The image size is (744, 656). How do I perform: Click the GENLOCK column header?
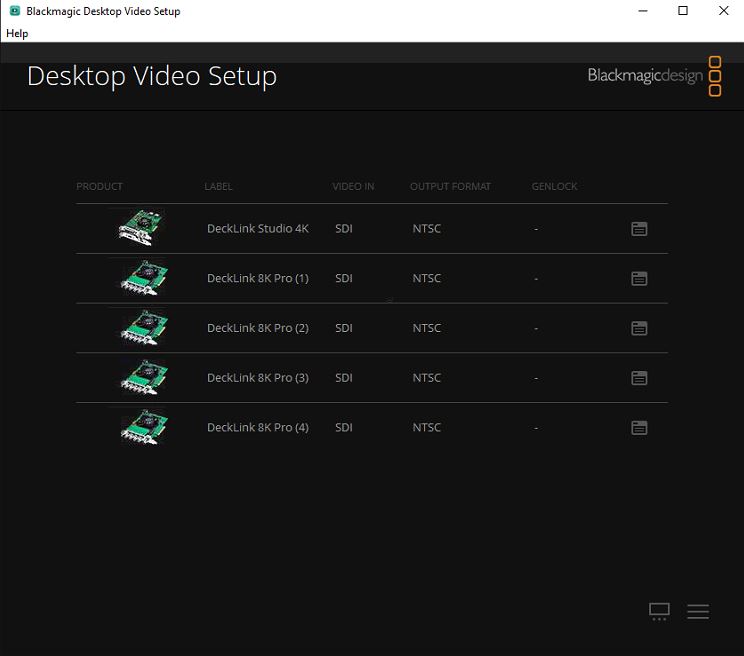pos(554,186)
